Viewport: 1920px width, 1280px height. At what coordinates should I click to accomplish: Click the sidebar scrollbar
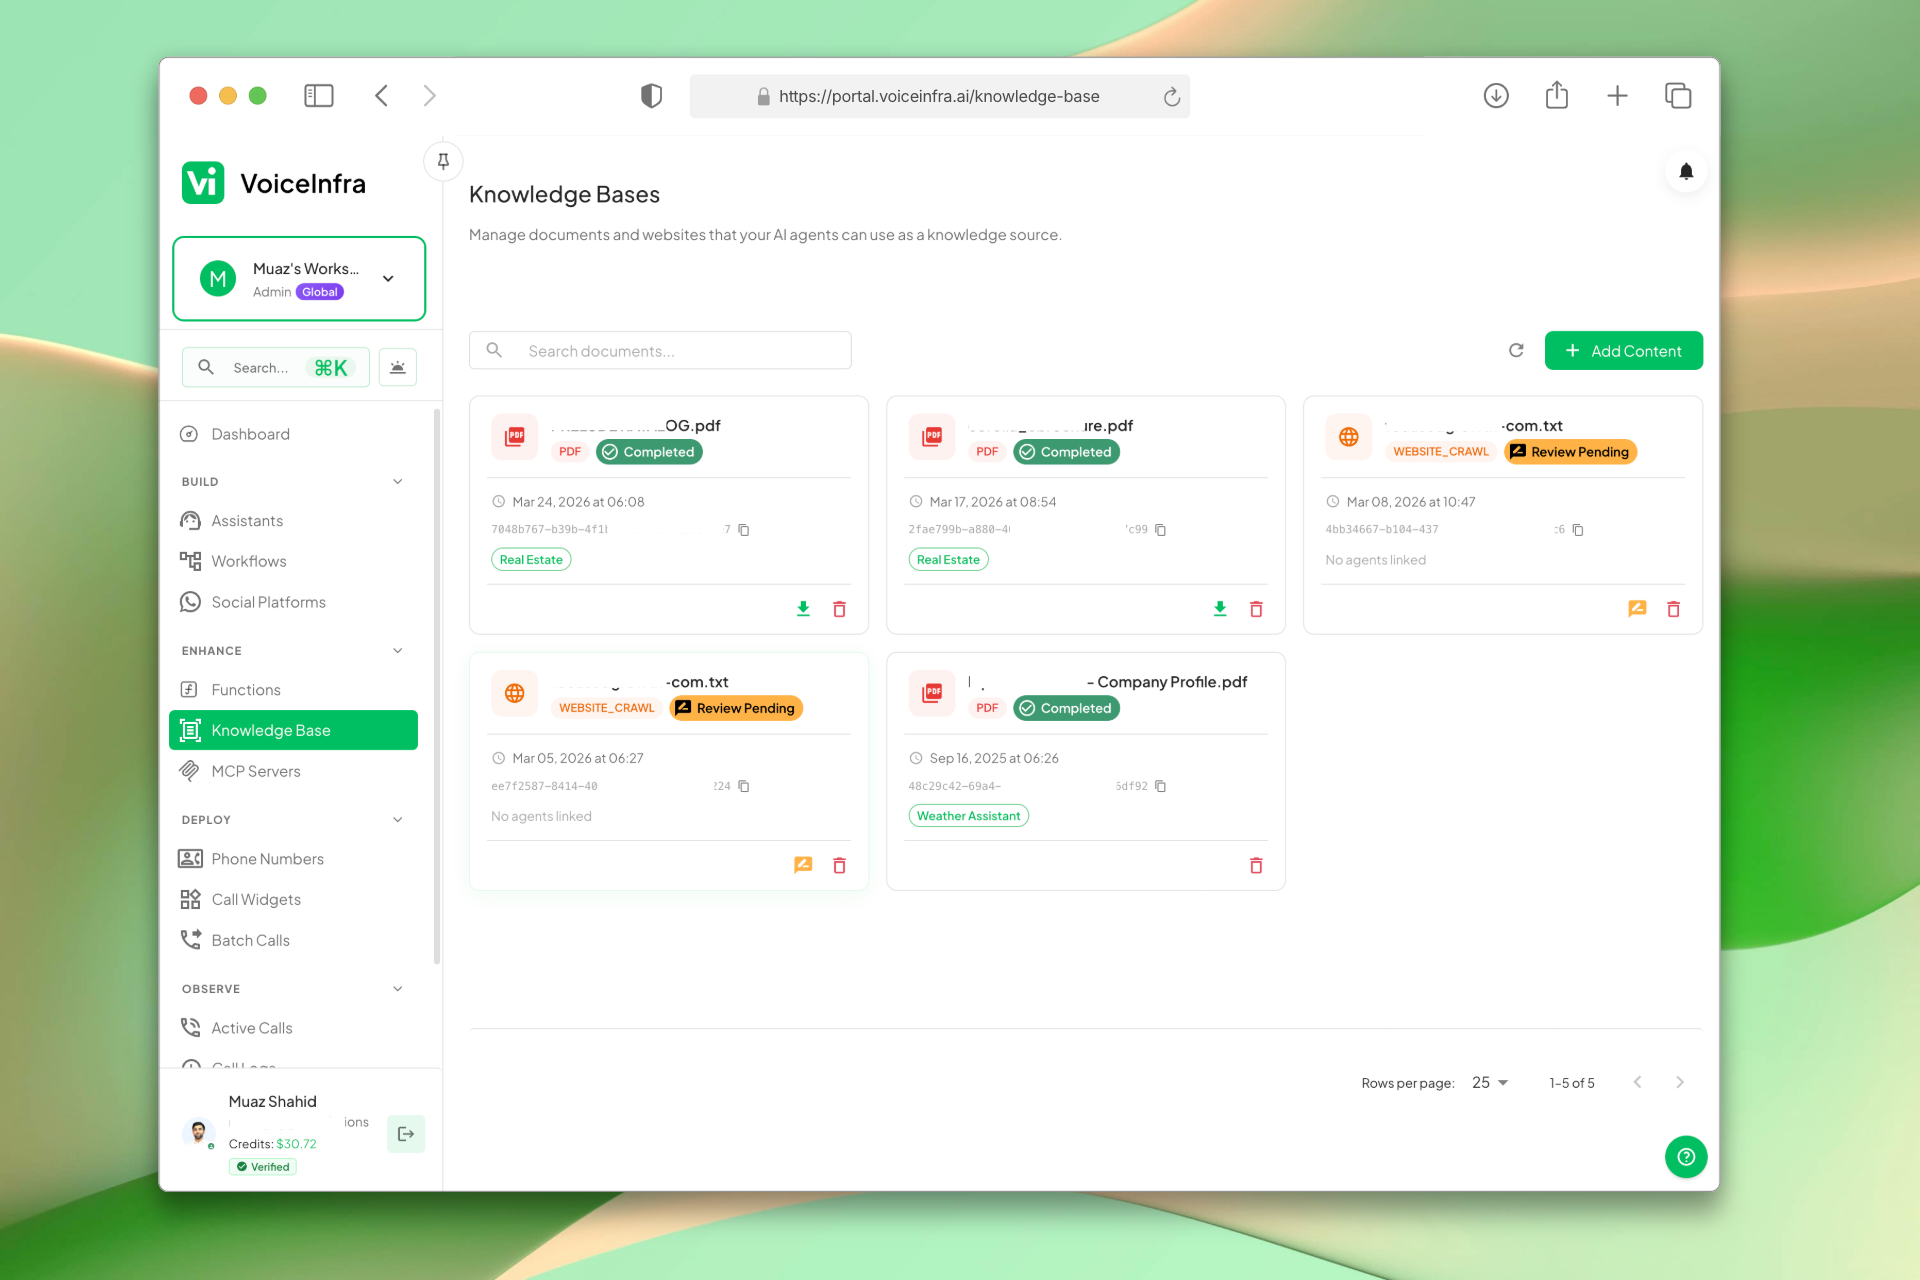(437, 686)
